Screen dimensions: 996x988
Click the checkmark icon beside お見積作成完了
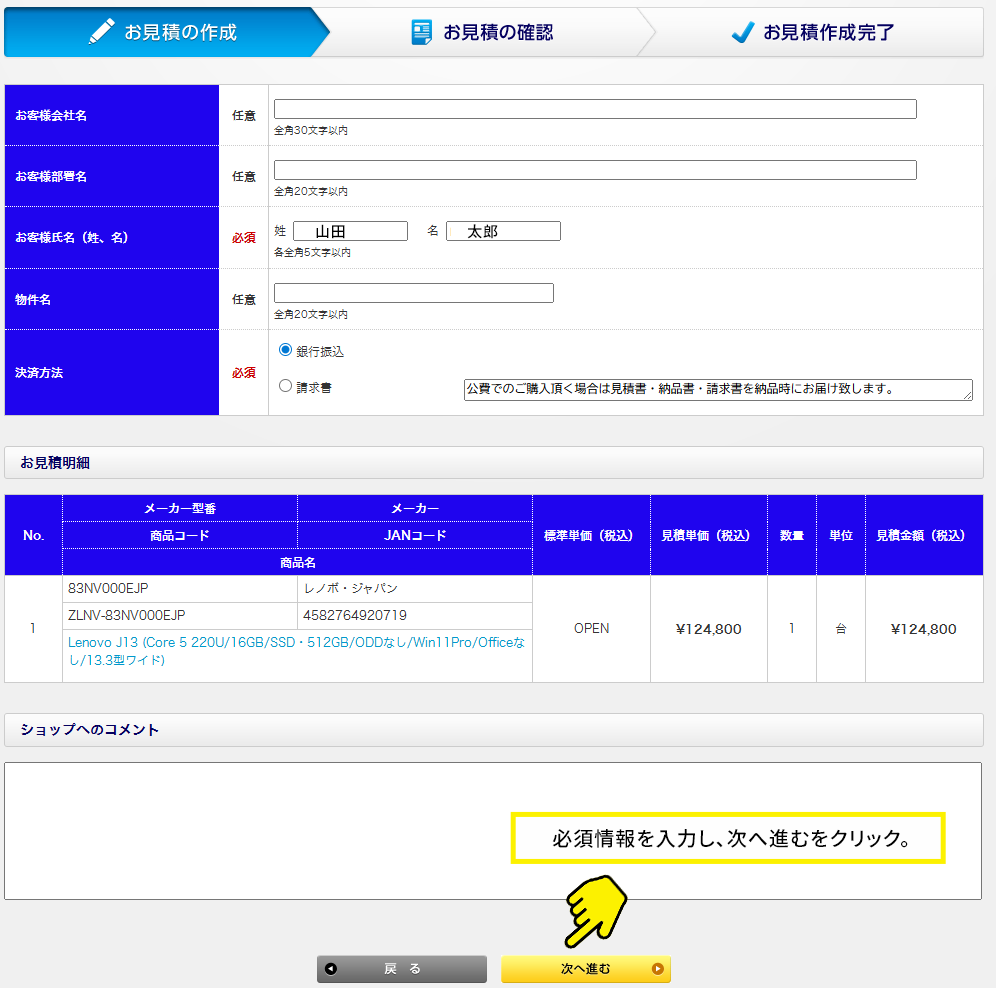click(742, 33)
